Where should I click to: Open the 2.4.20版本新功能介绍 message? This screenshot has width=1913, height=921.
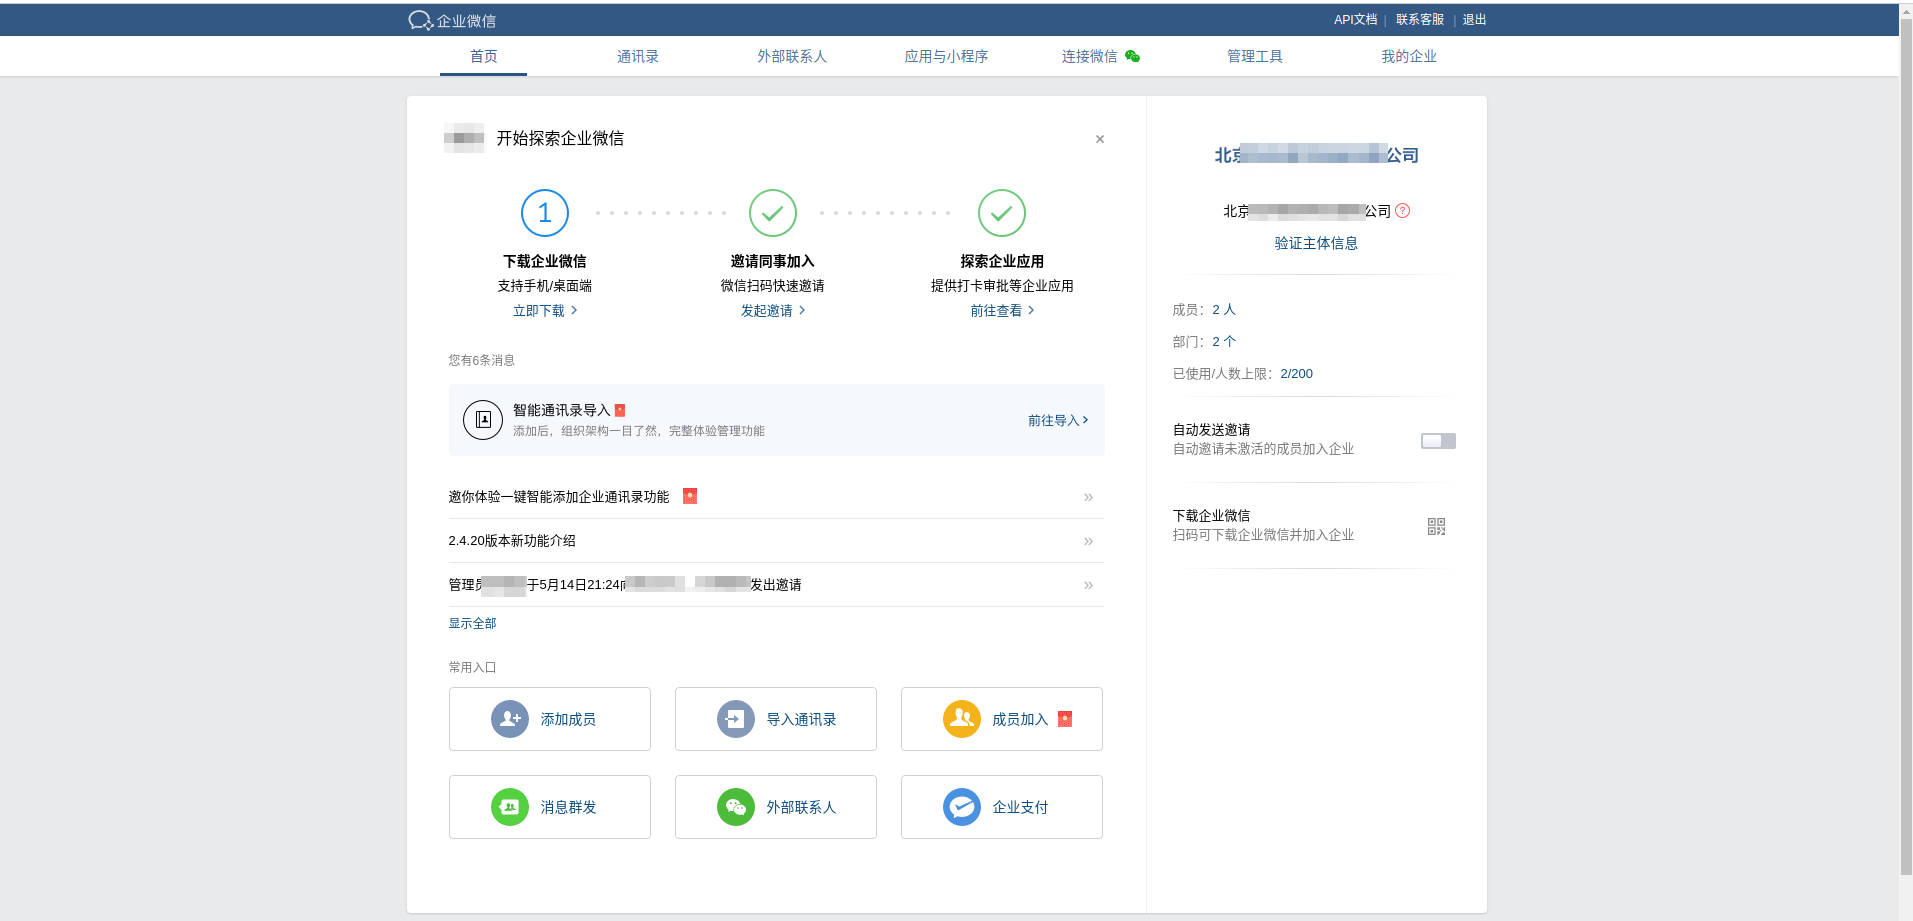point(512,541)
